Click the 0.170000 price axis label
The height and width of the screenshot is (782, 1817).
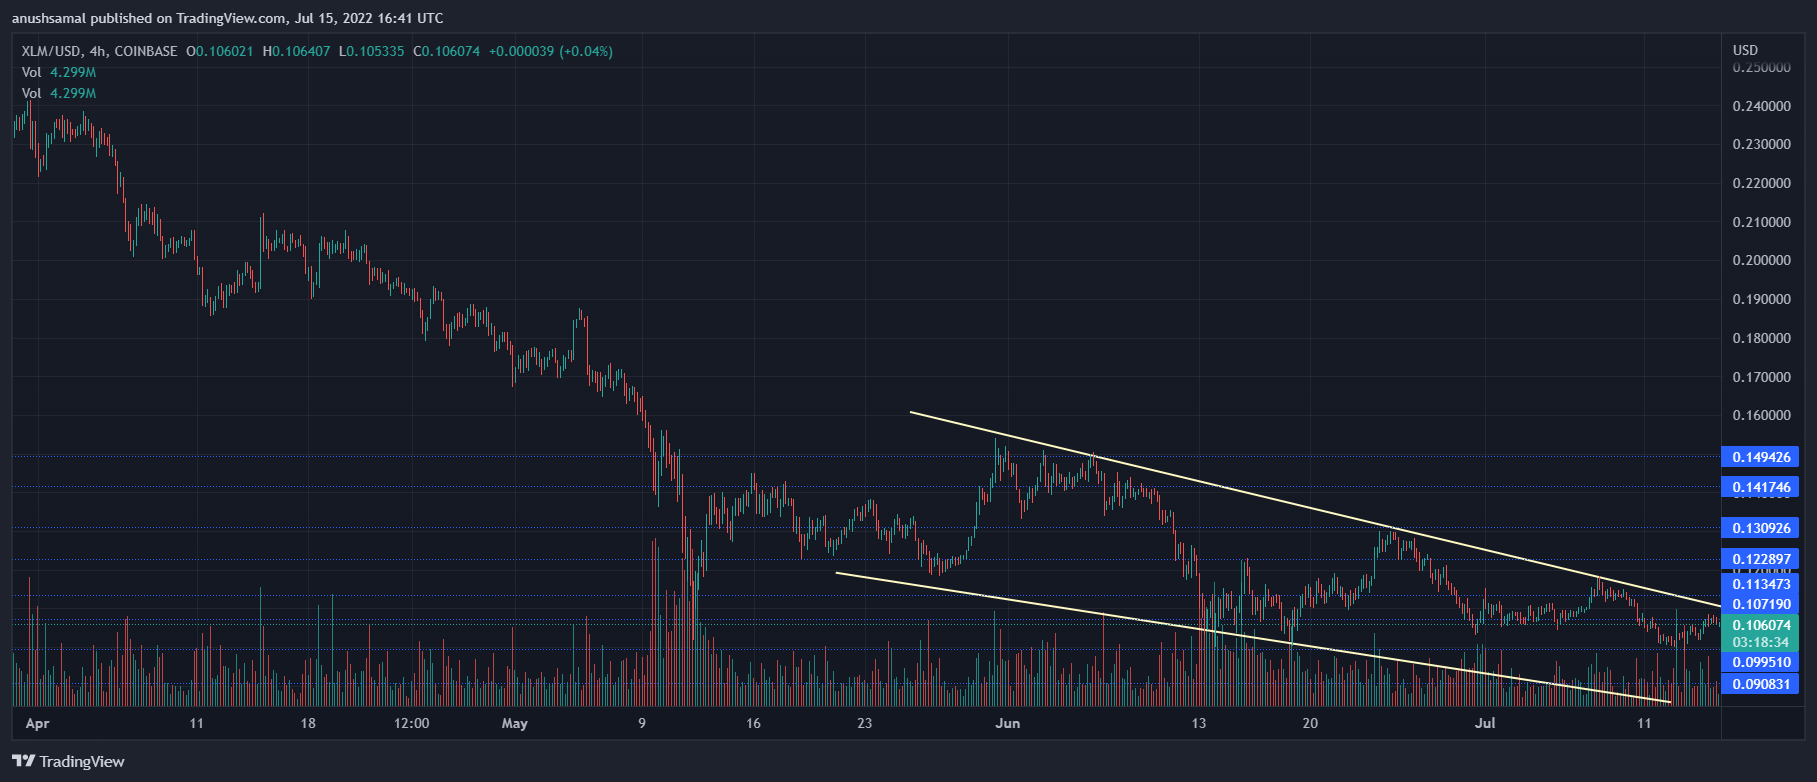[1761, 377]
